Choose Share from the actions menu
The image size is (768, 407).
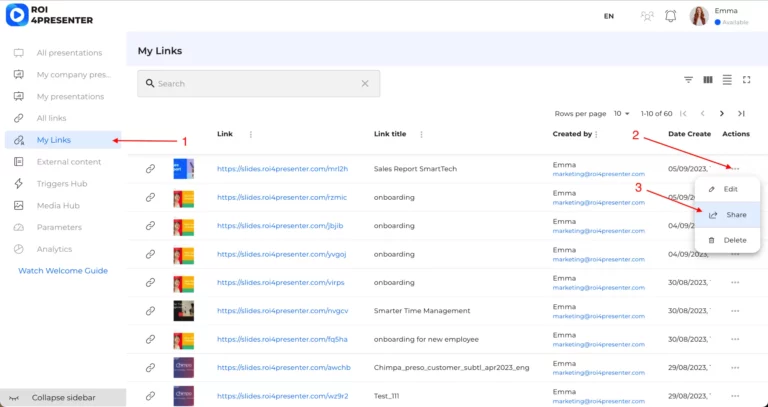coord(735,215)
